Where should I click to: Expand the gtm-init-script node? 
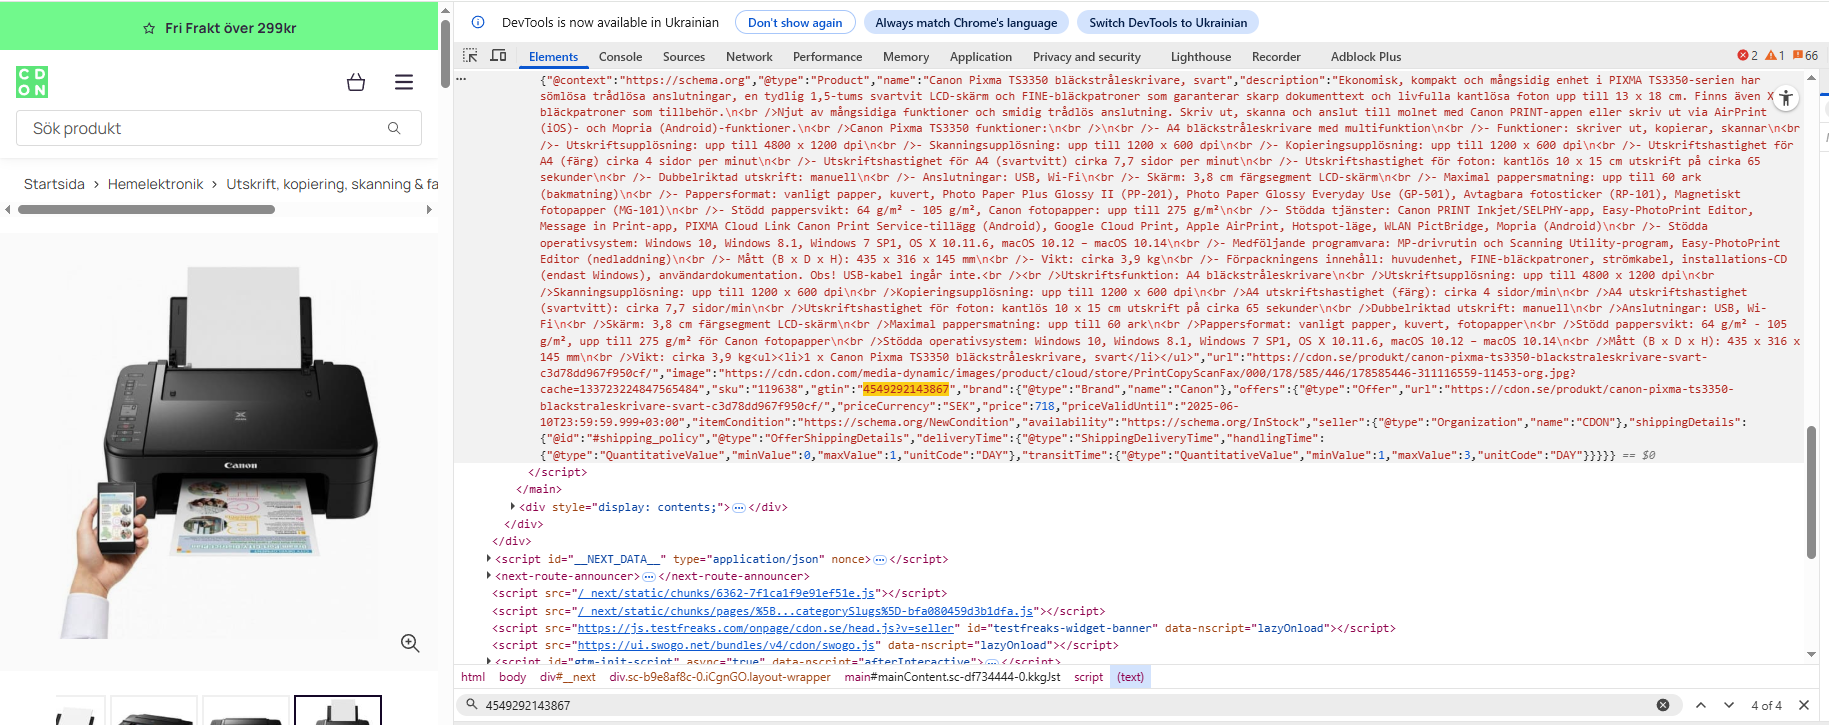(489, 661)
